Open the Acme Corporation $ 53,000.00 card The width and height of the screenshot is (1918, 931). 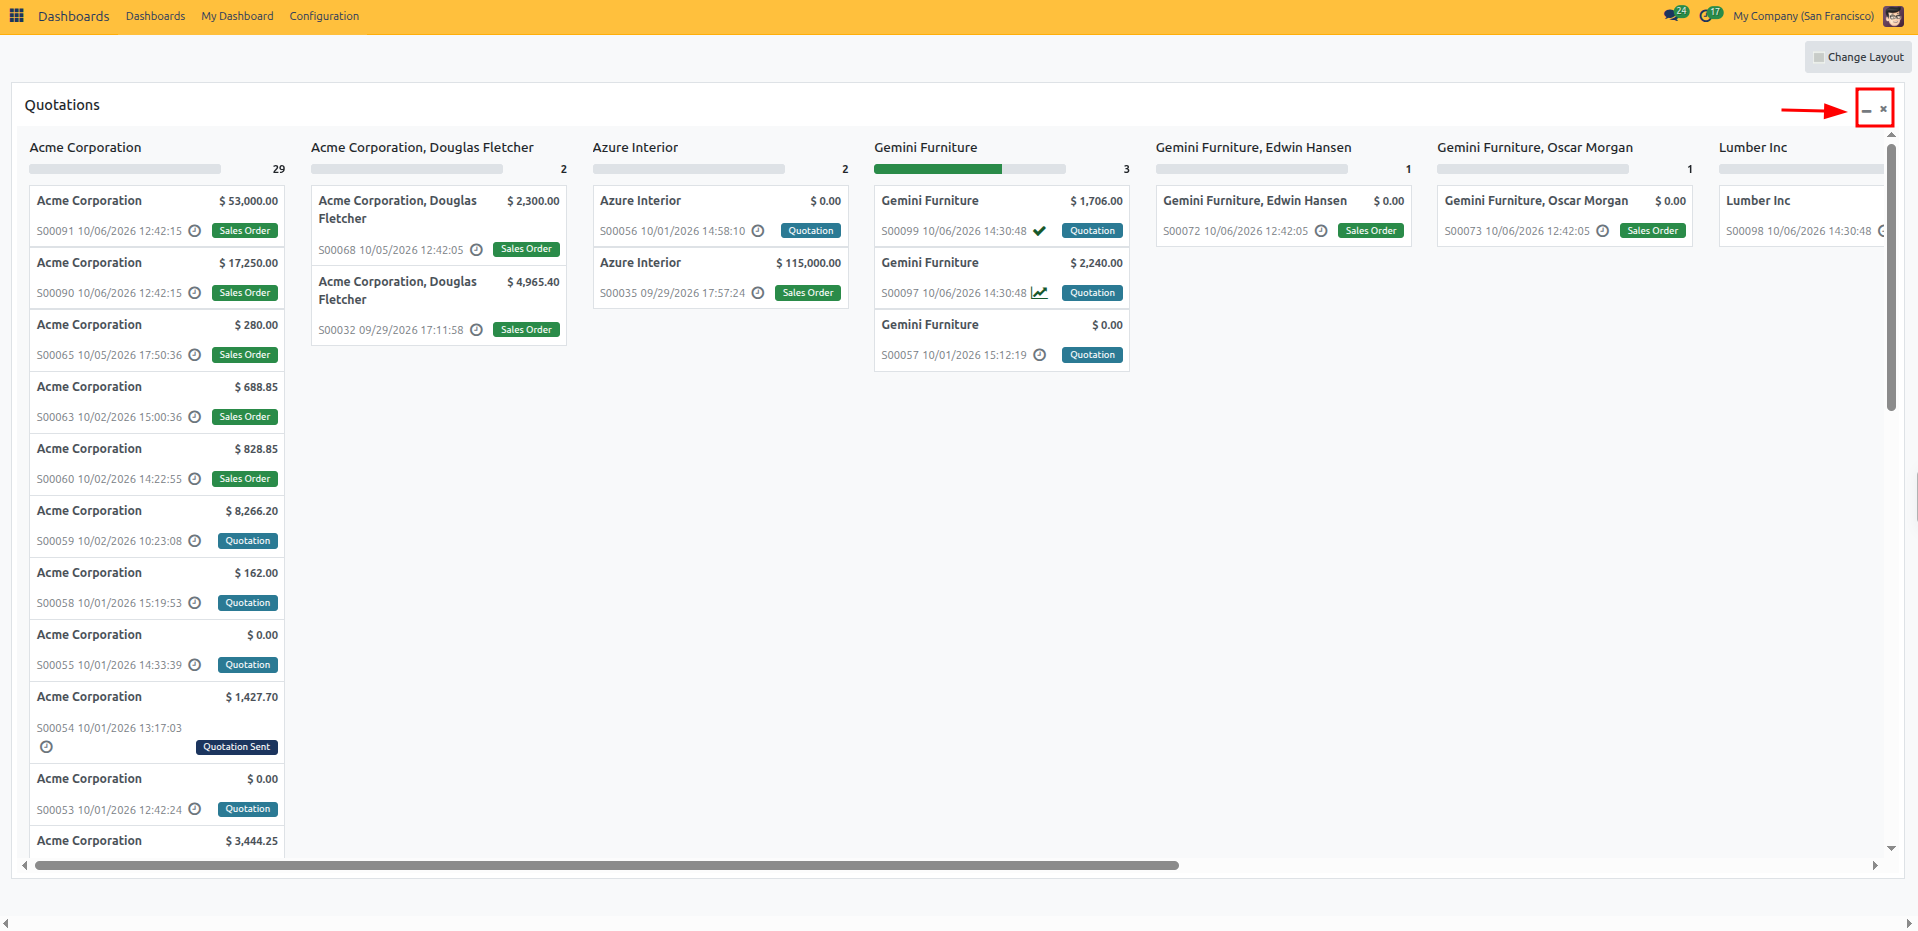157,216
